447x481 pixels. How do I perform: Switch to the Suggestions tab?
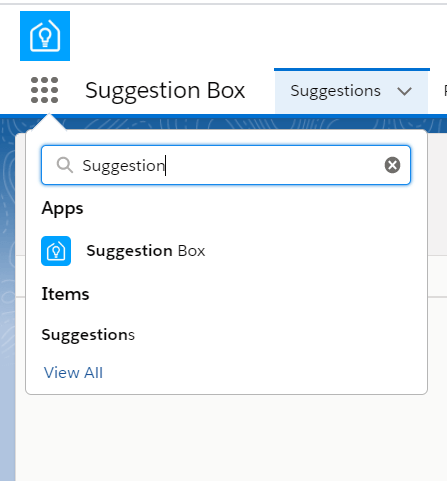coord(335,91)
